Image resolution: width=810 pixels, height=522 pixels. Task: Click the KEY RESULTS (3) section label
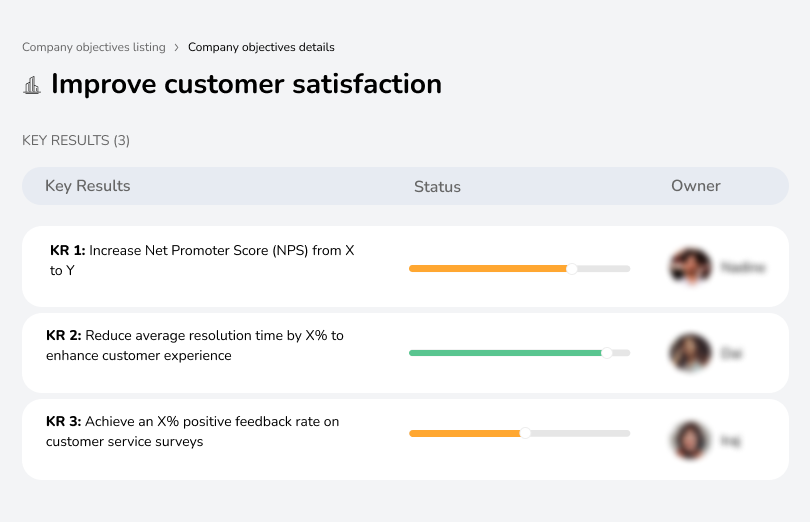click(76, 141)
